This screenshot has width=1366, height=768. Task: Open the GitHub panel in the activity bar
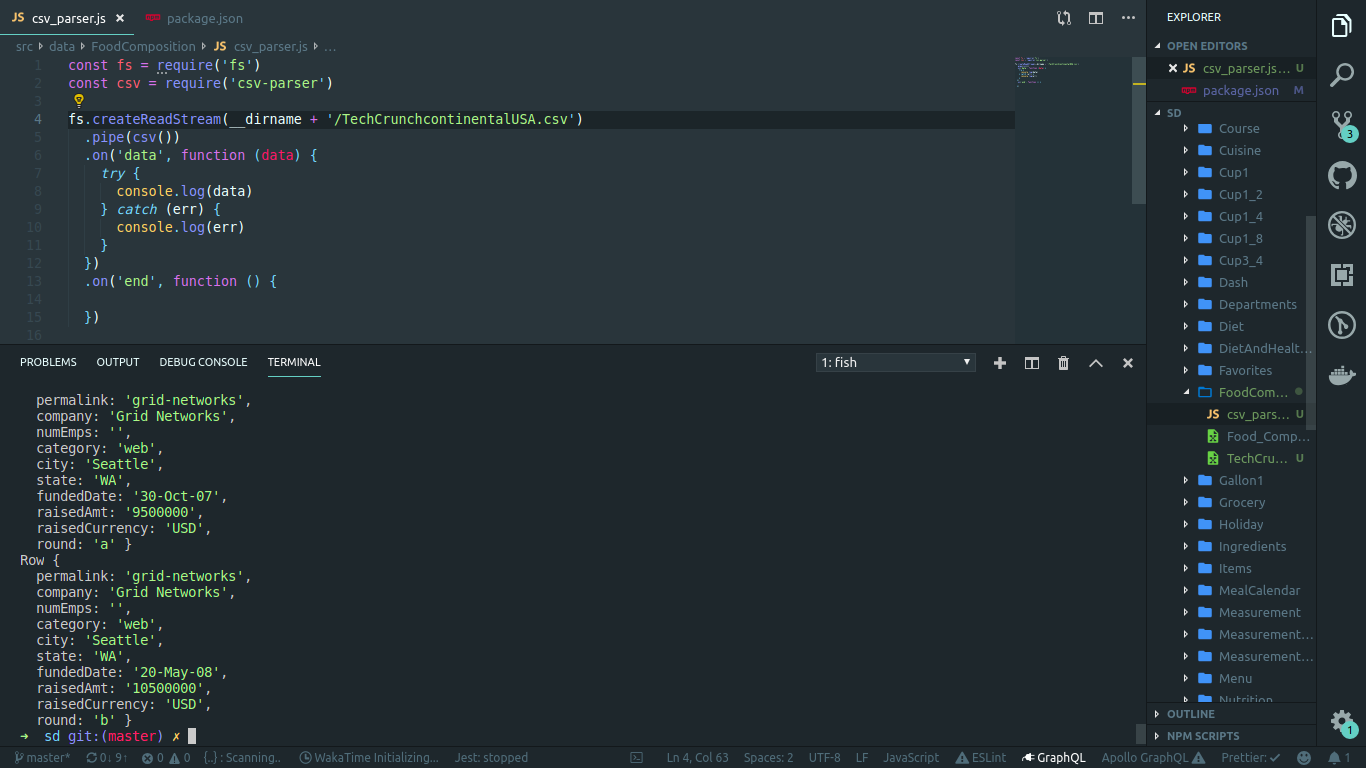[1341, 174]
